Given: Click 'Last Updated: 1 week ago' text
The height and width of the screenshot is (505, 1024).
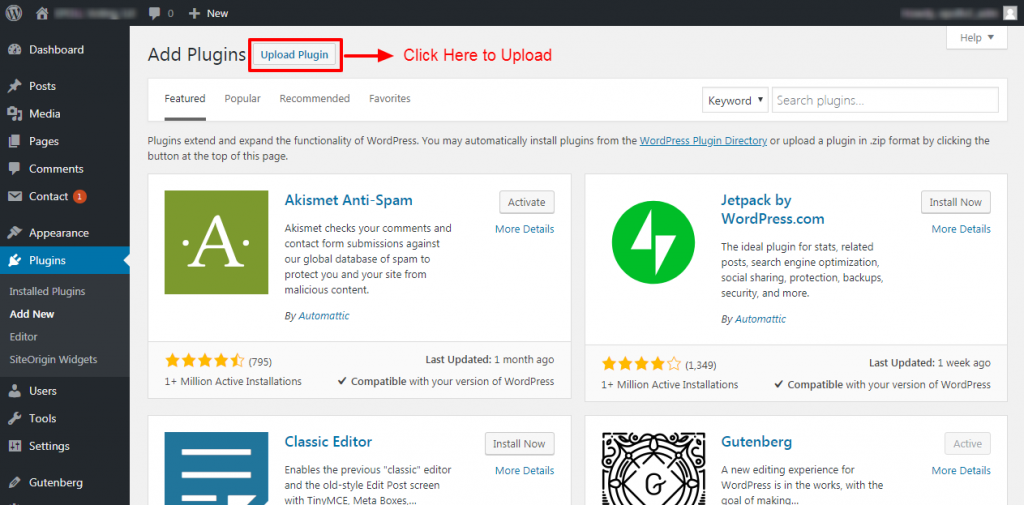Looking at the screenshot, I should click(x=929, y=363).
